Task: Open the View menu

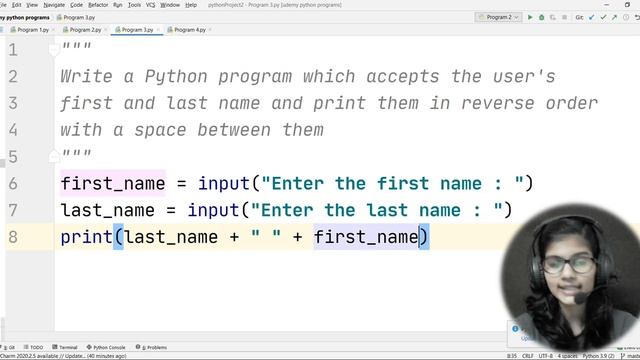Action: (32, 5)
